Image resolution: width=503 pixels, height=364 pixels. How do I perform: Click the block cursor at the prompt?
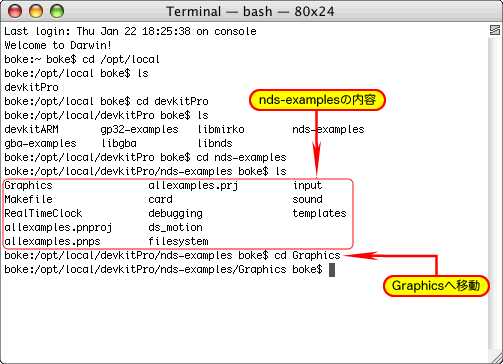point(332,269)
